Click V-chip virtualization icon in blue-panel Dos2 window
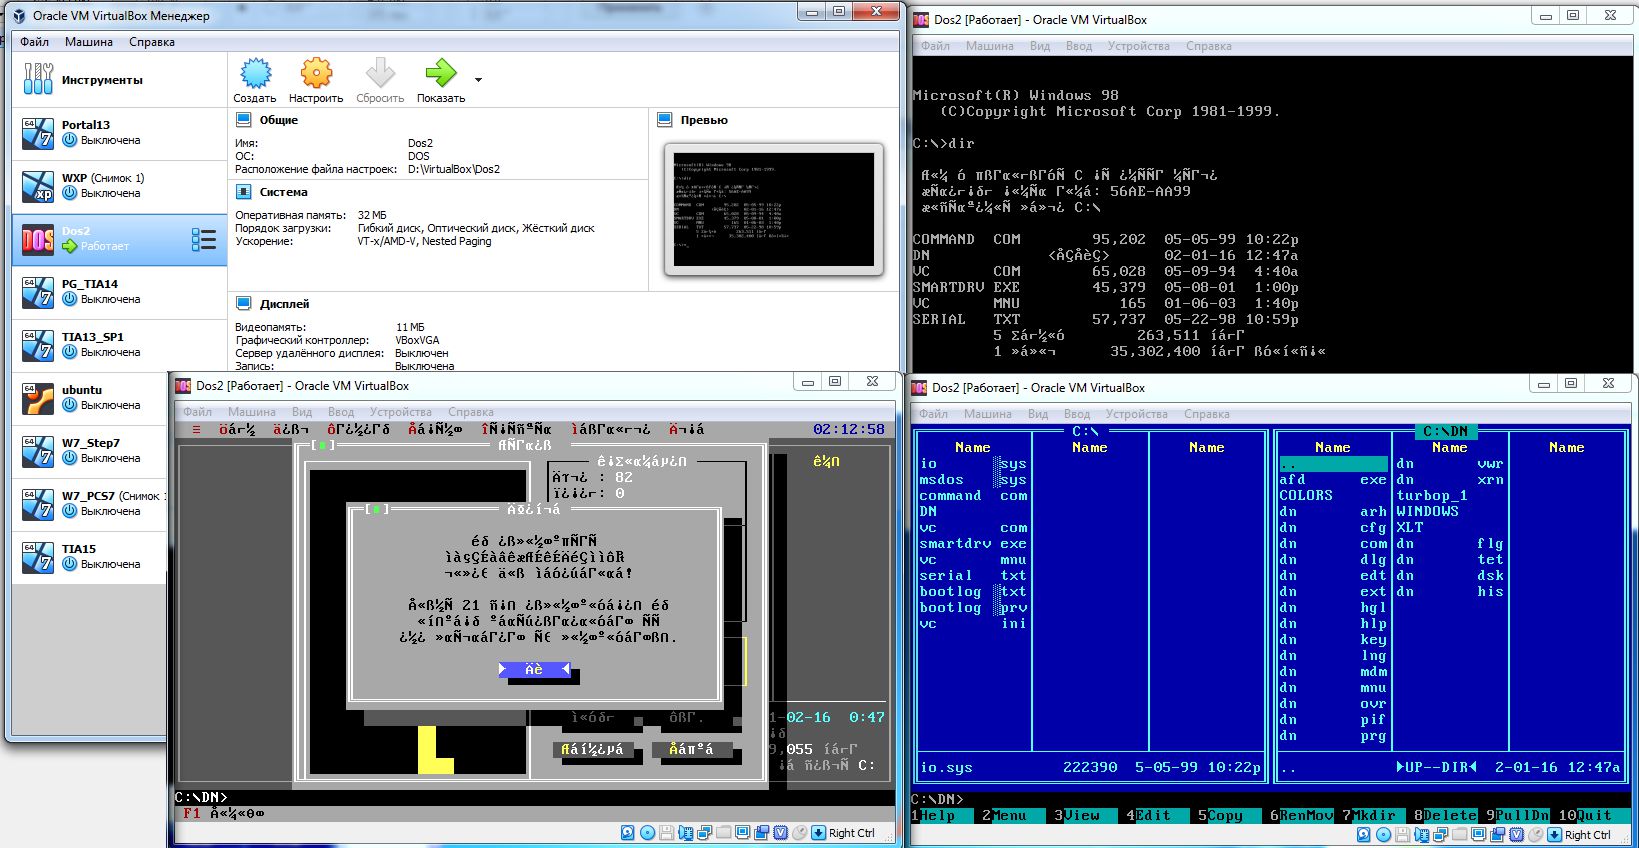This screenshot has width=1639, height=848. coord(1516,835)
